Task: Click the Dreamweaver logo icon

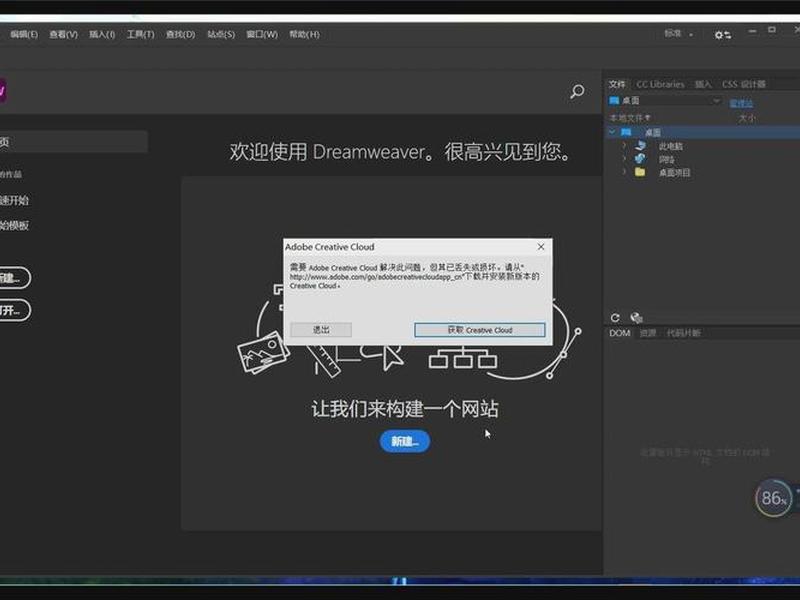Action: pos(3,91)
